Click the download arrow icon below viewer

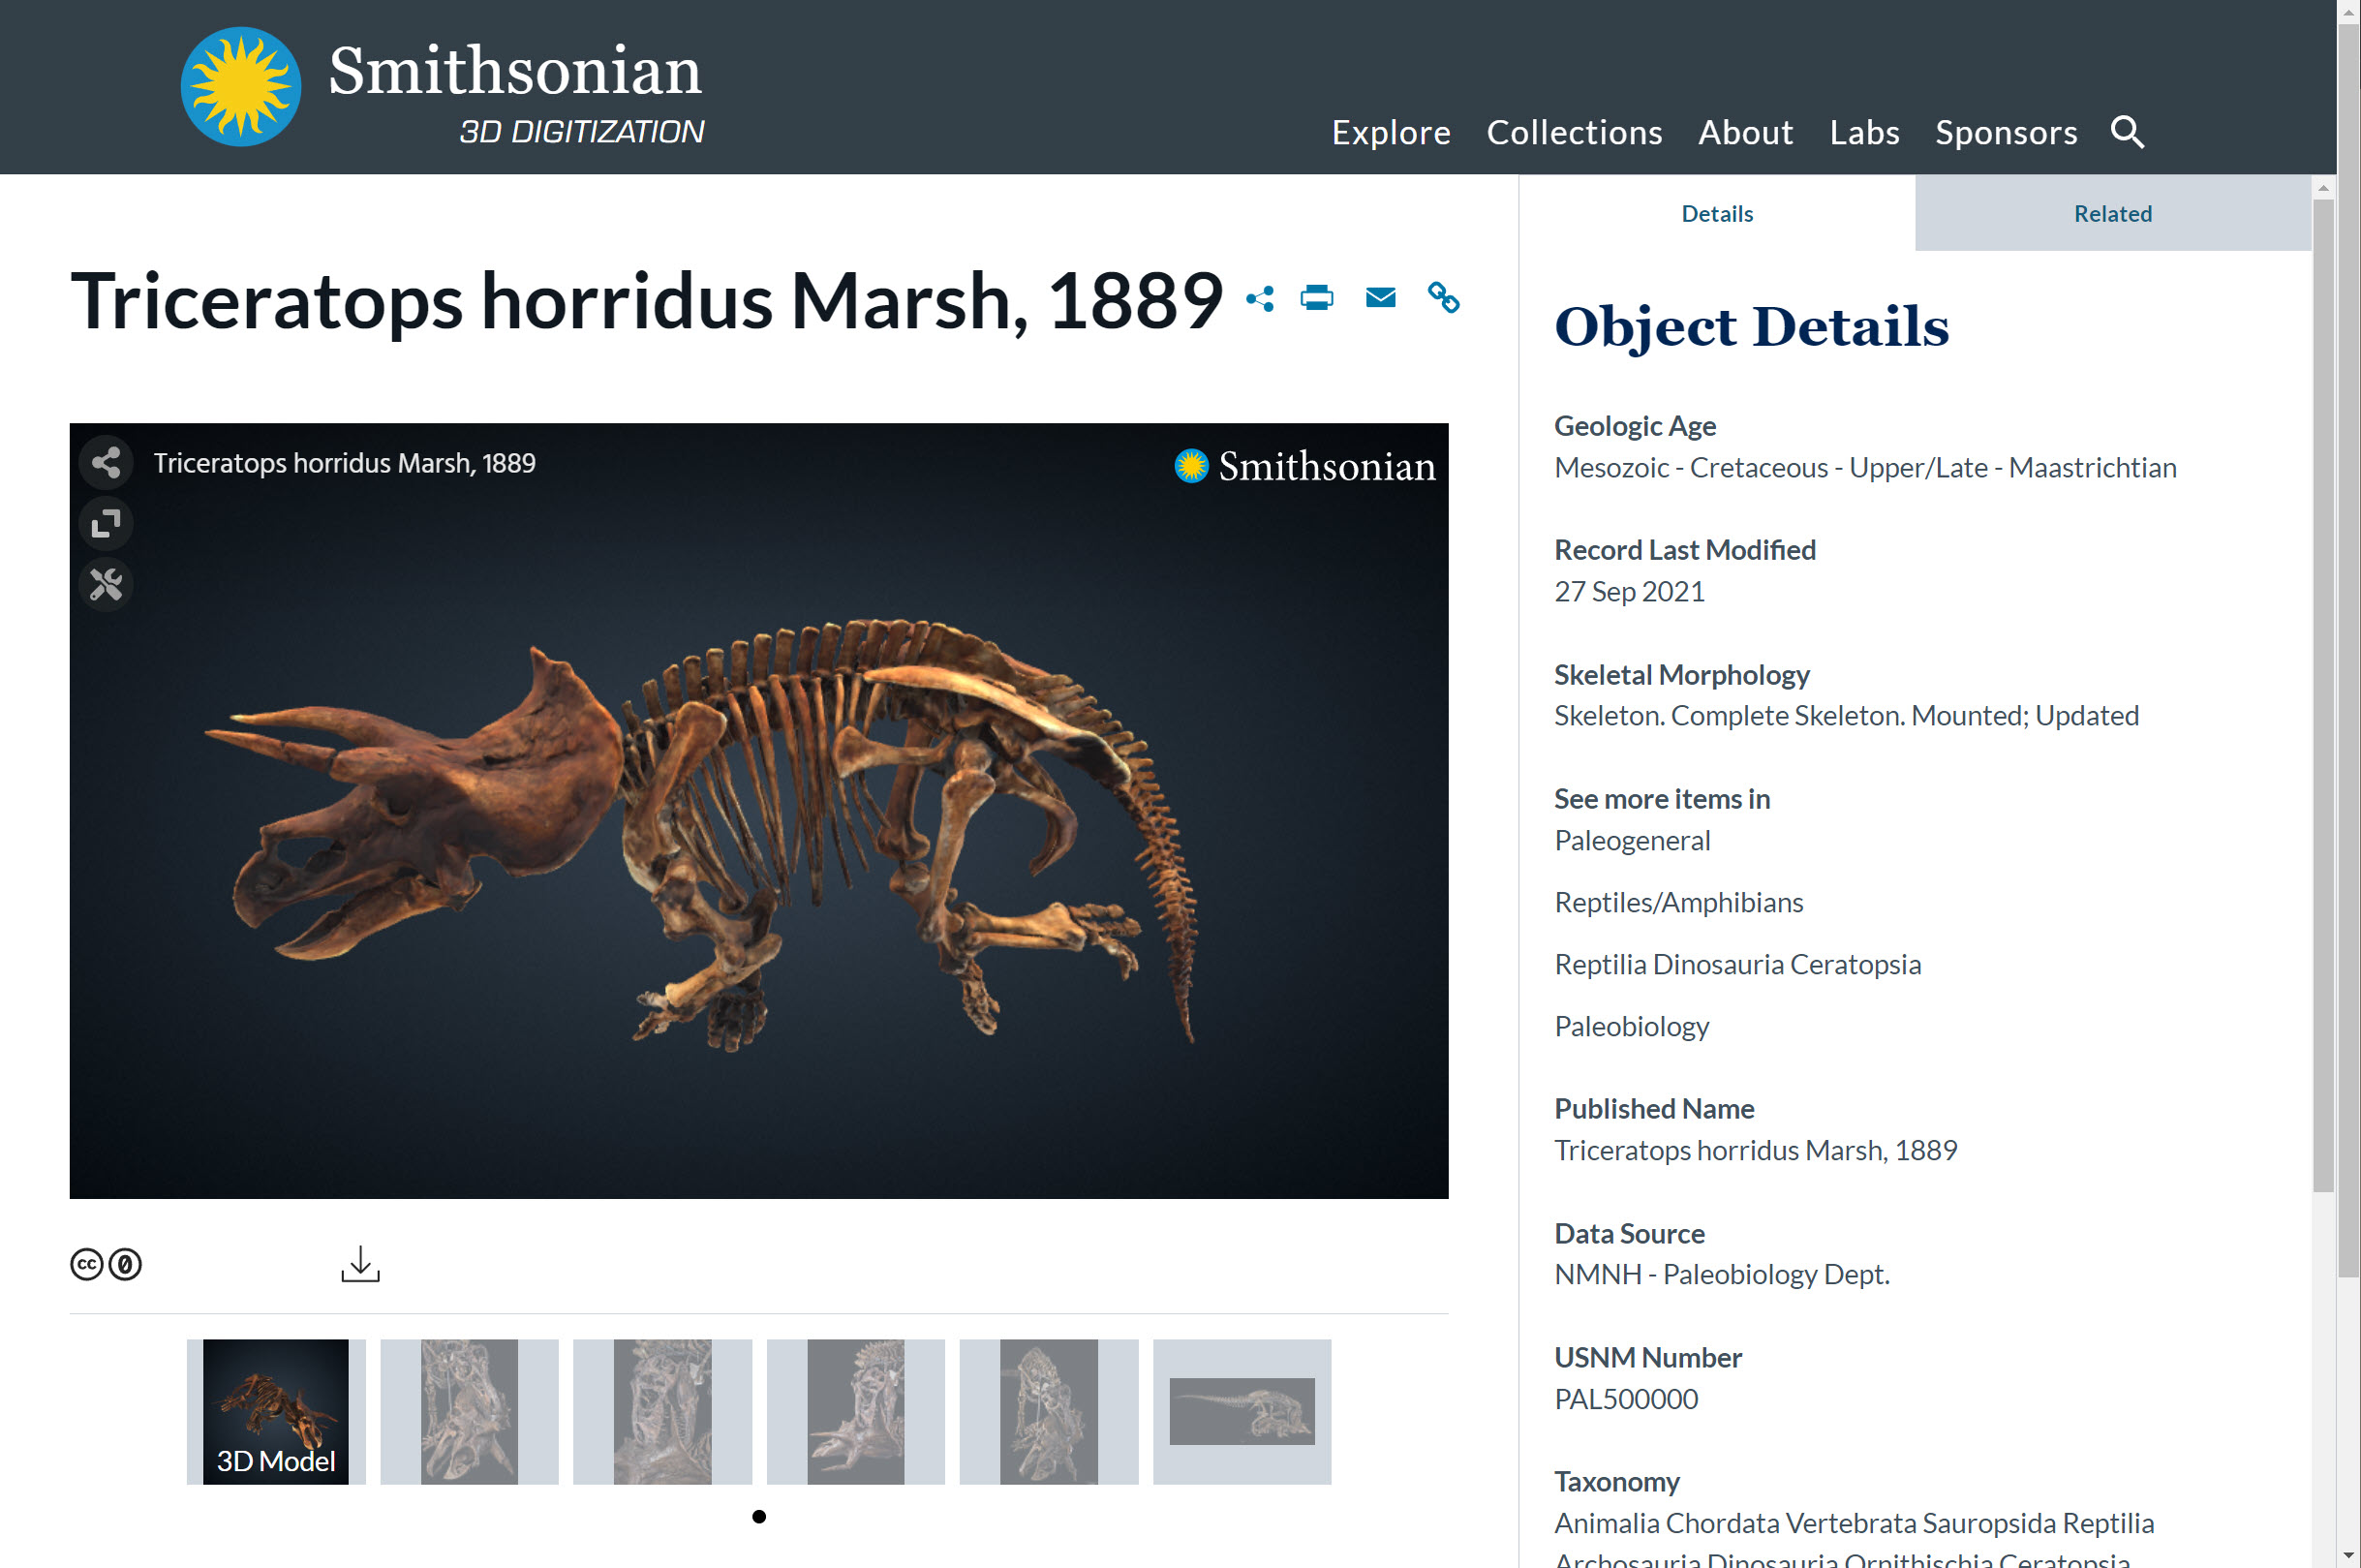point(360,1264)
